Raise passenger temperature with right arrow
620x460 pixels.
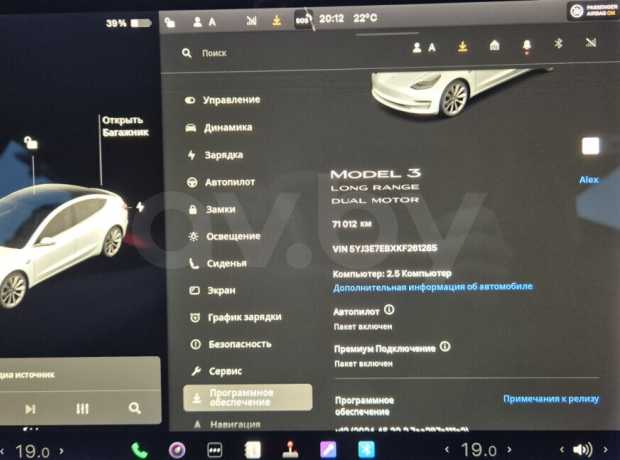click(509, 450)
